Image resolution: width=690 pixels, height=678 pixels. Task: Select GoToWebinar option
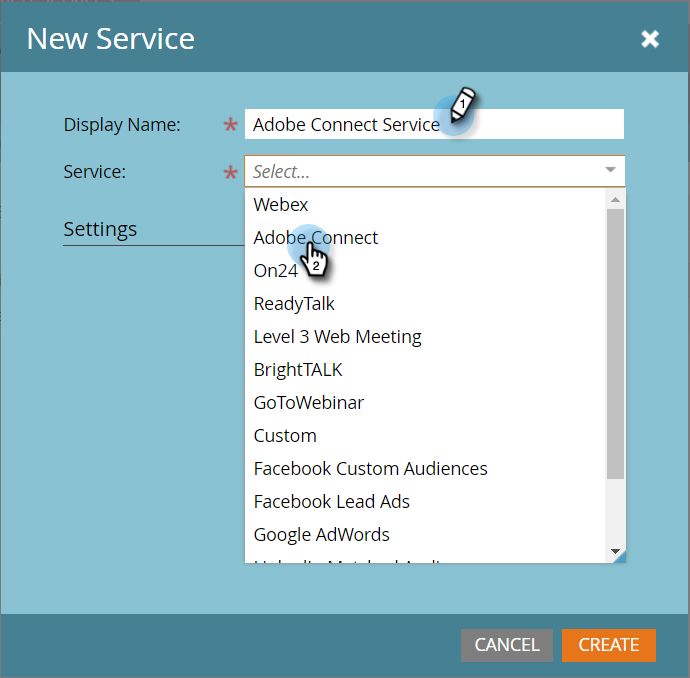tap(425, 403)
